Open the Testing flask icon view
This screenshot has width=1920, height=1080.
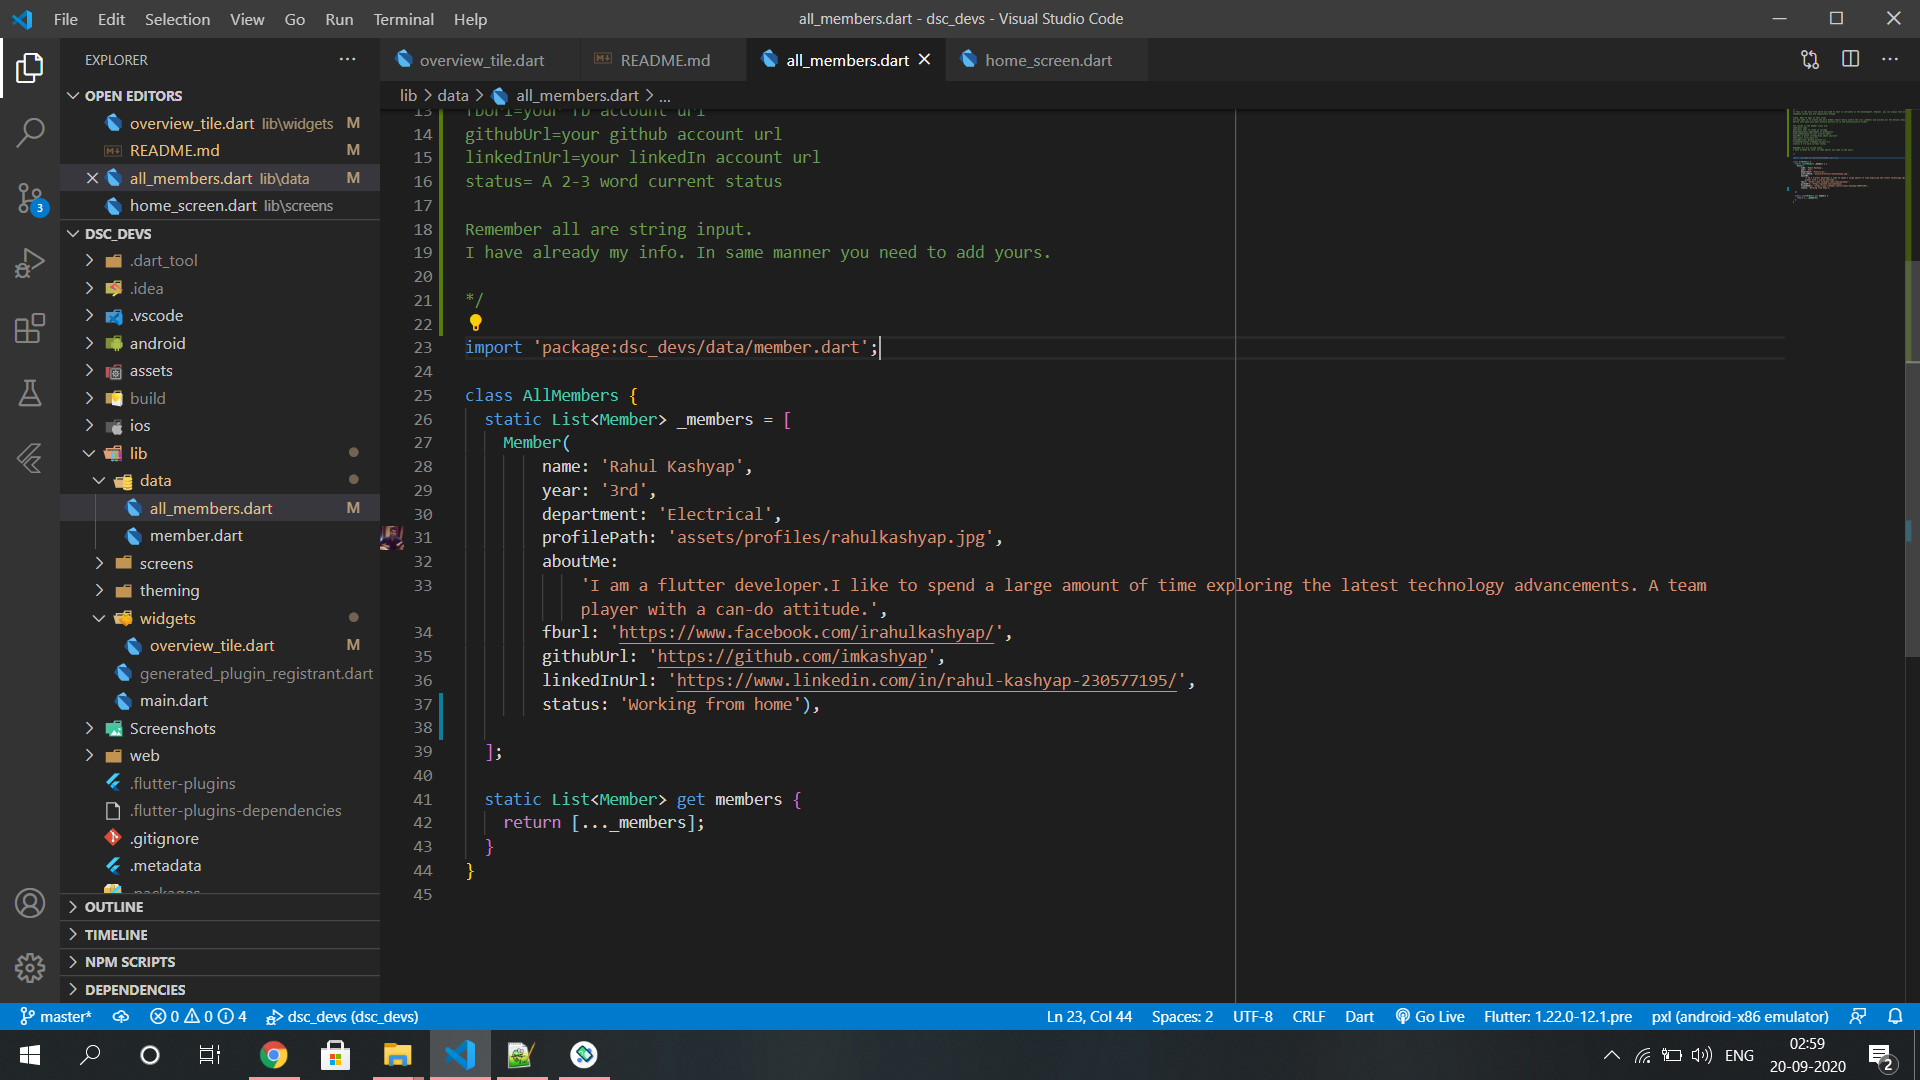coord(30,393)
